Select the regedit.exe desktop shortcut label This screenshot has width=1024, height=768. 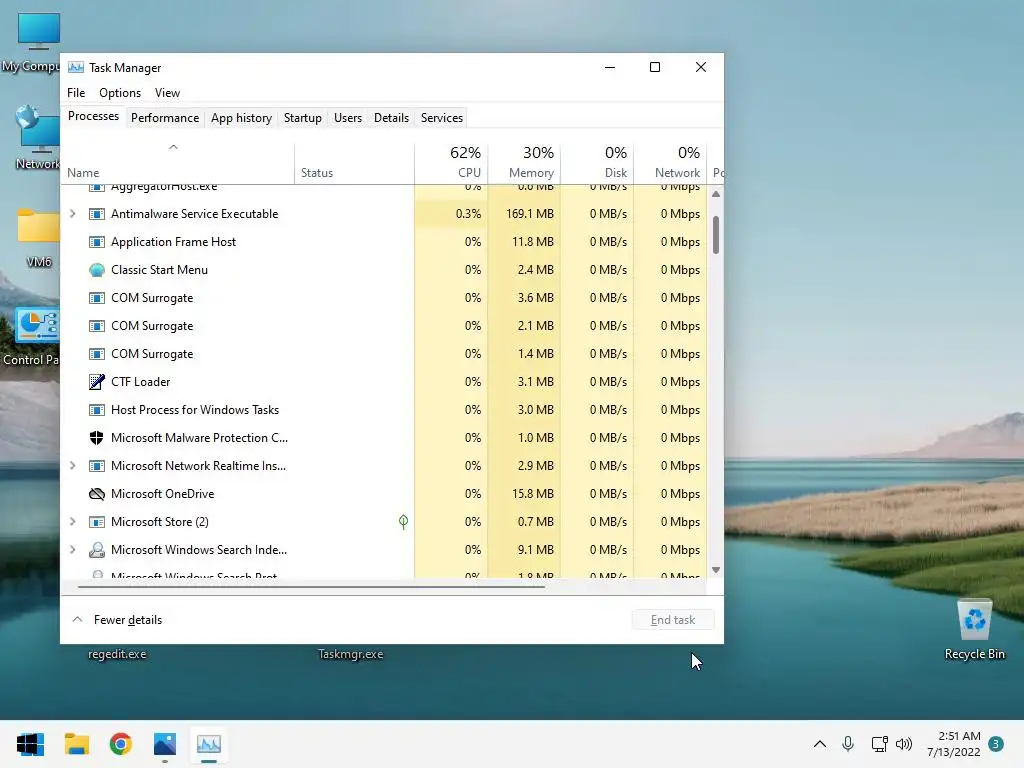[117, 654]
